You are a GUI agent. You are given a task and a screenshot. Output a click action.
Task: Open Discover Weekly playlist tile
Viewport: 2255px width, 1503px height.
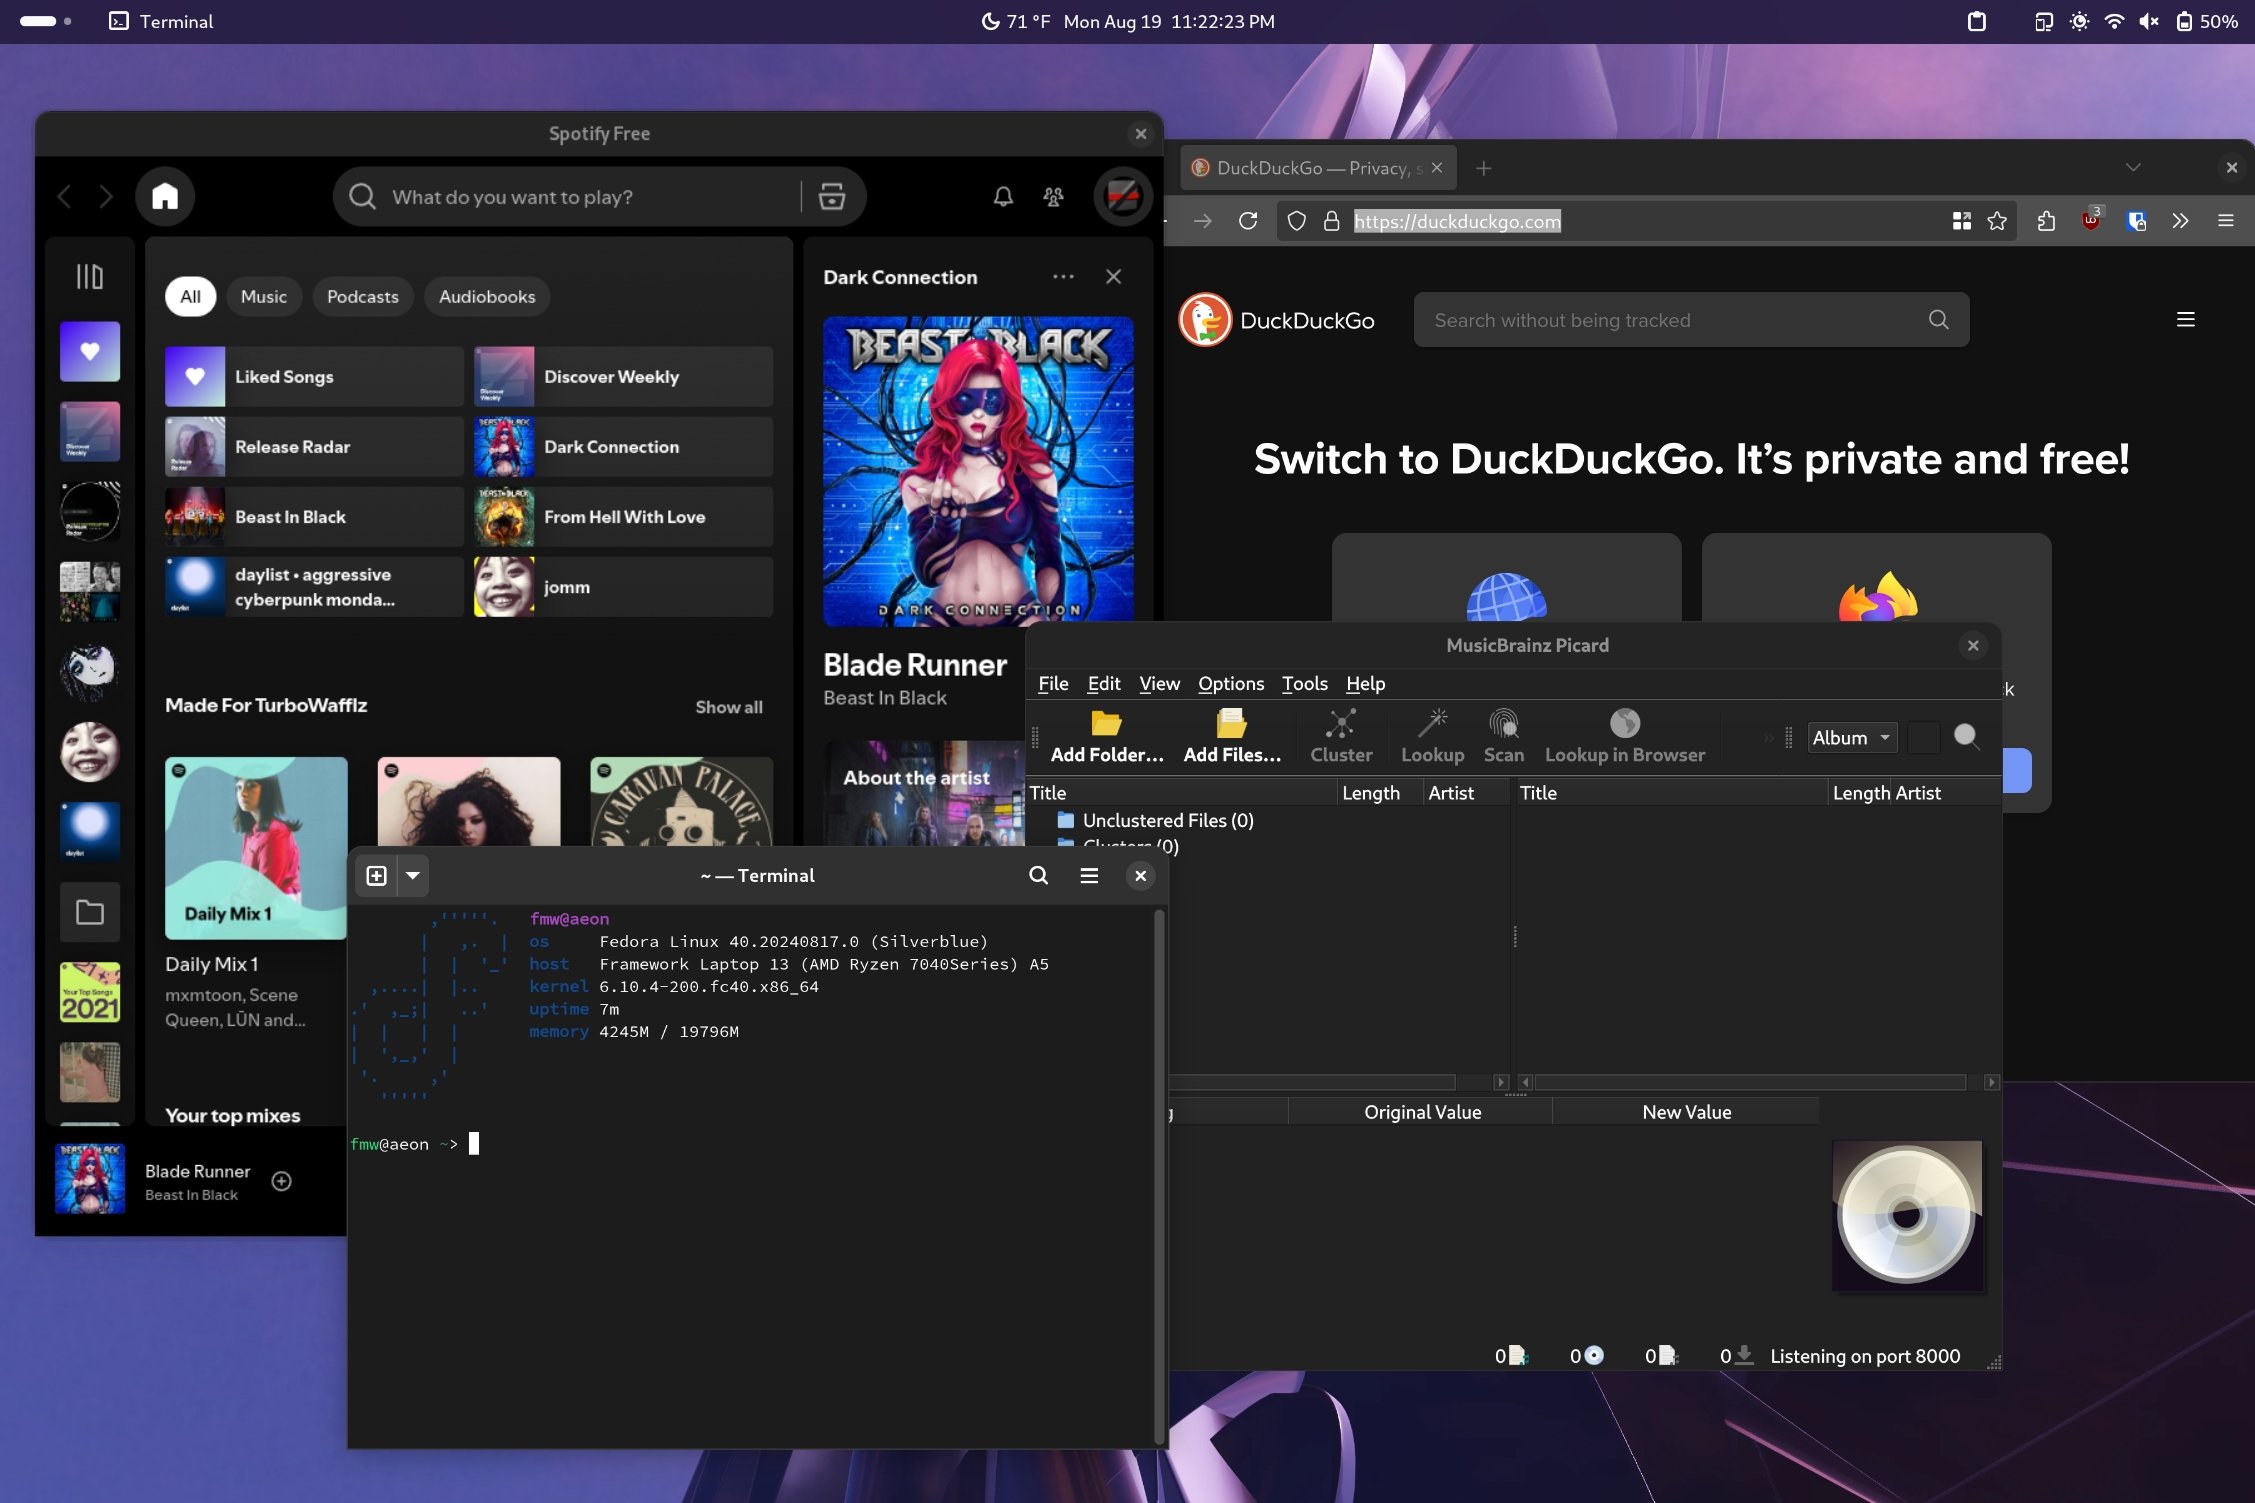[623, 376]
